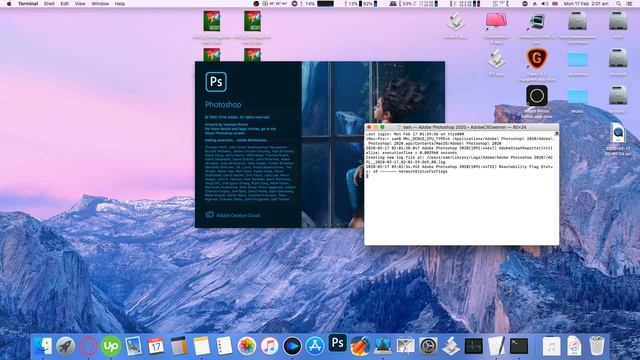Image resolution: width=640 pixels, height=360 pixels.
Task: Open Launchpad rocket icon in Dock
Action: click(x=65, y=346)
